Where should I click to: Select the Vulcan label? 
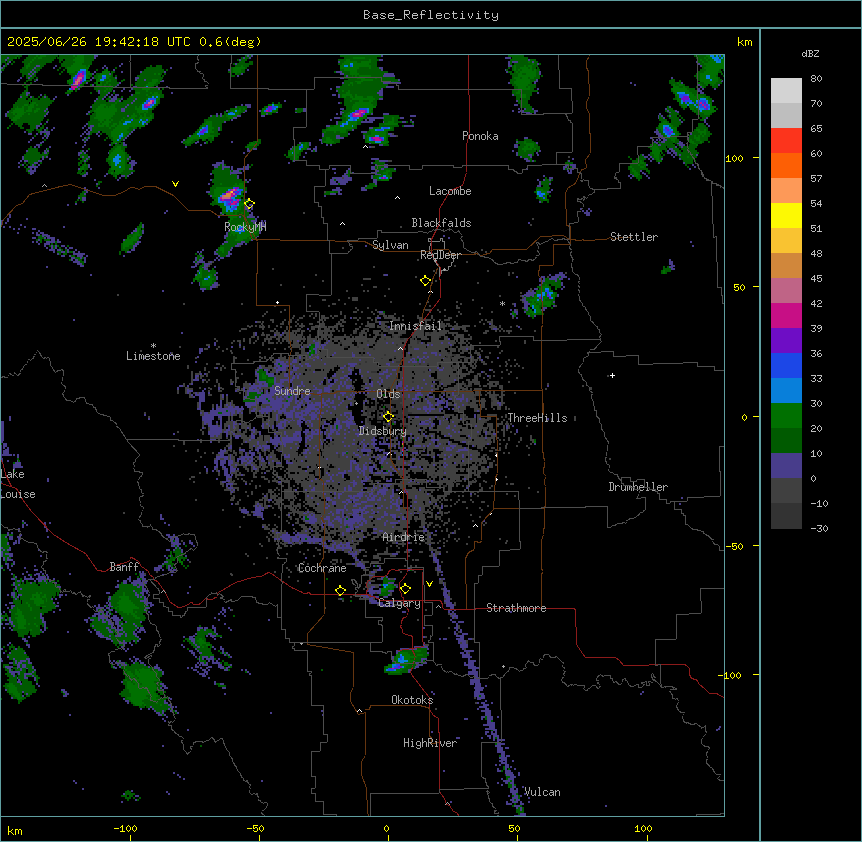pyautogui.click(x=542, y=792)
